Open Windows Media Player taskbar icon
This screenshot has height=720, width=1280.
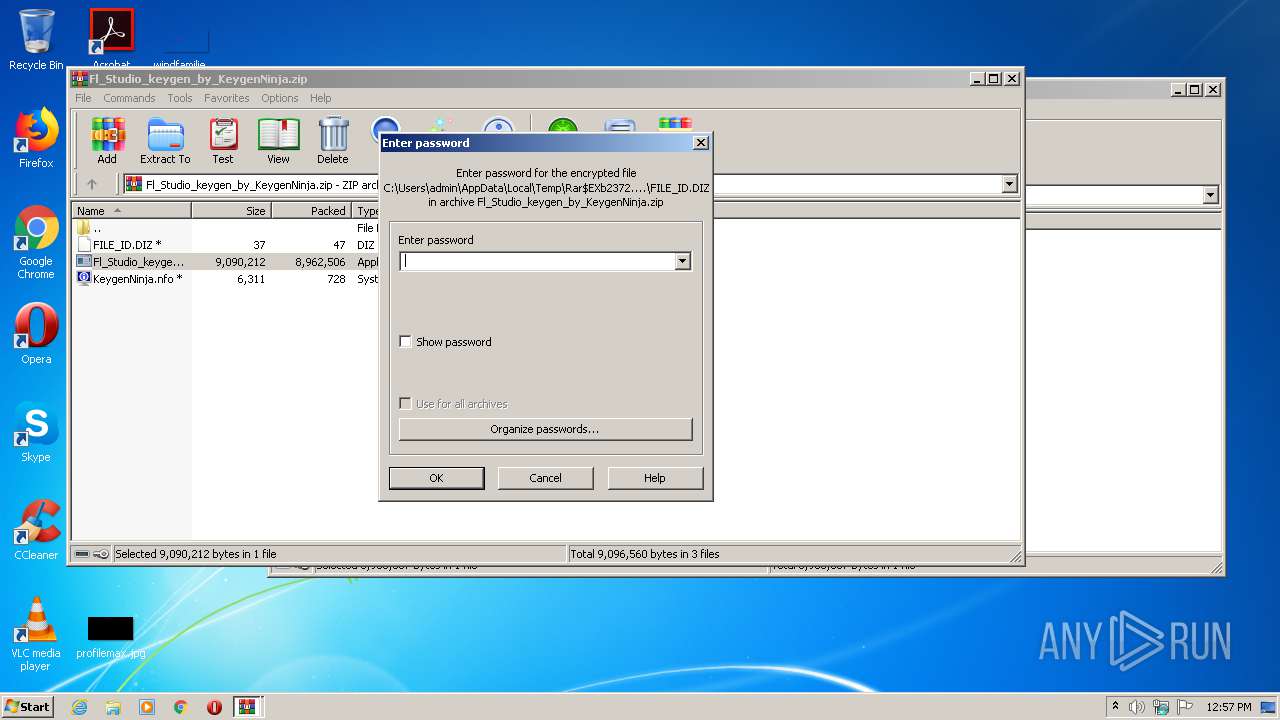tap(147, 707)
